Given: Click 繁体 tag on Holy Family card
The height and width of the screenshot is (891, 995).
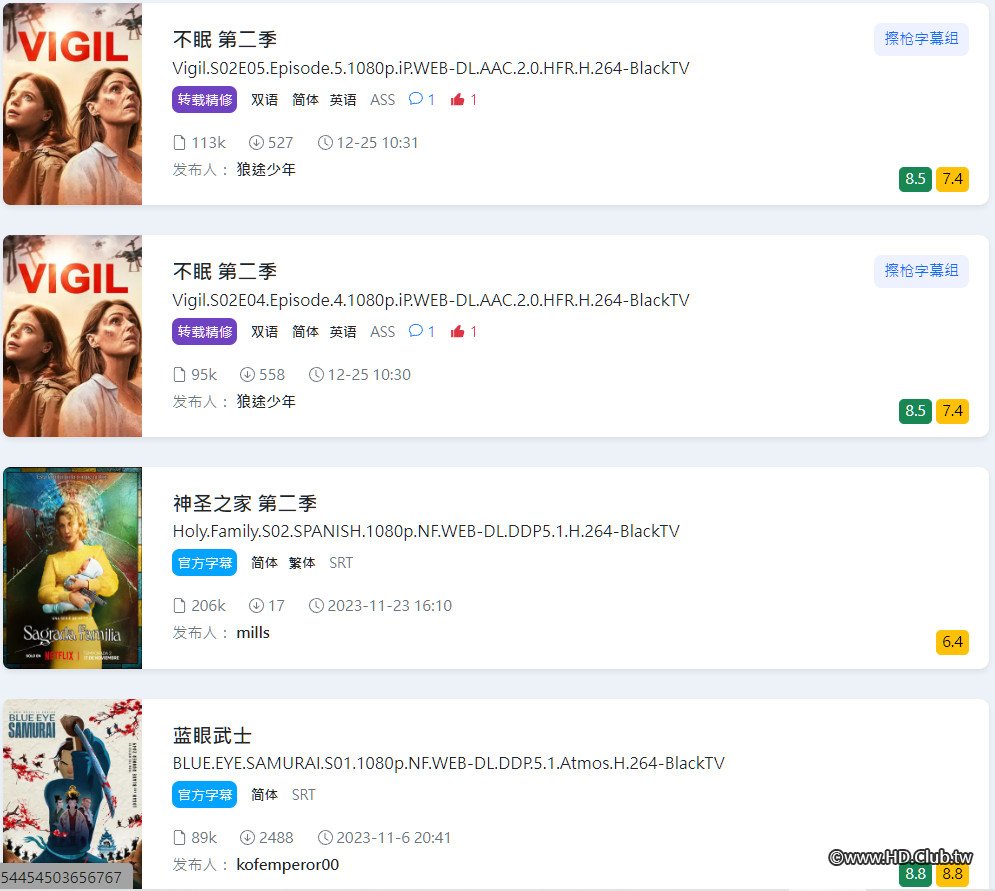Looking at the screenshot, I should pyautogui.click(x=302, y=563).
